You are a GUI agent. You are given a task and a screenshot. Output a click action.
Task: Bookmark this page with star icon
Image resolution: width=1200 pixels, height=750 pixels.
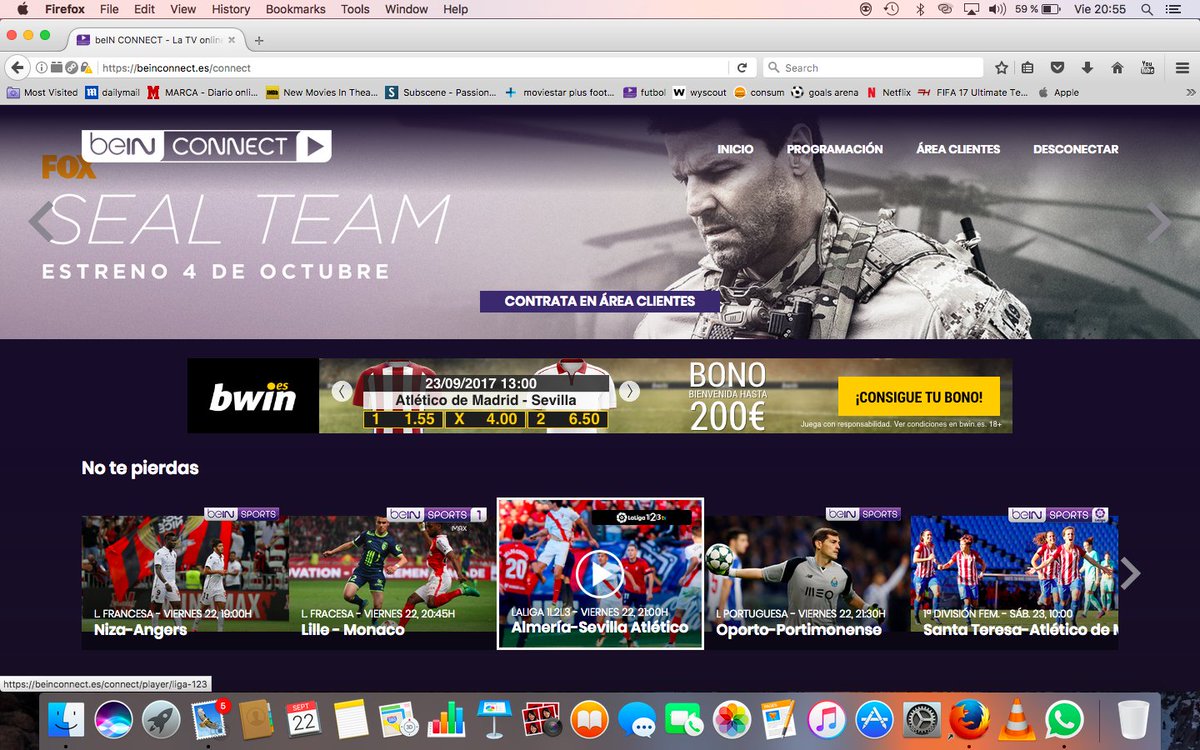pos(1001,68)
